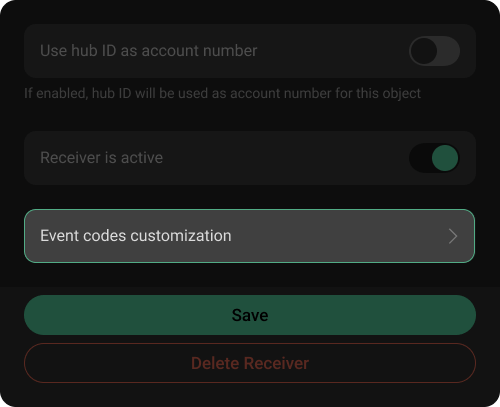
Task: Open Event codes customization
Action: [x=250, y=236]
